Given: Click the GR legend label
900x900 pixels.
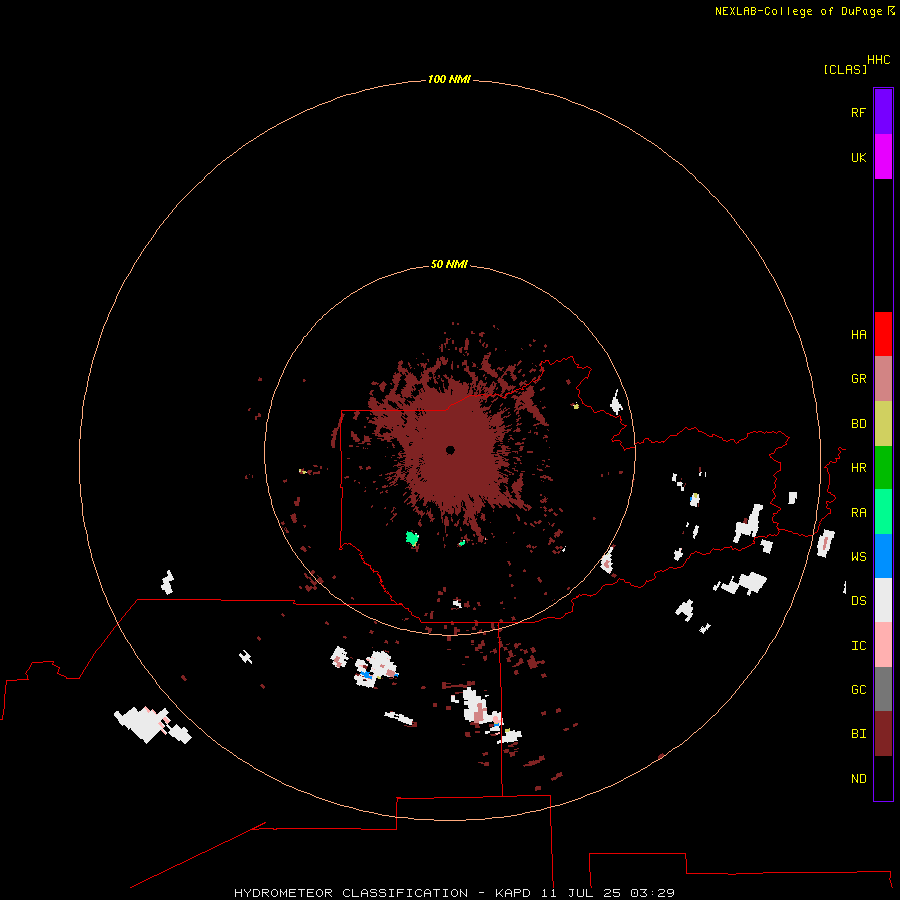Looking at the screenshot, I should pyautogui.click(x=858, y=379).
